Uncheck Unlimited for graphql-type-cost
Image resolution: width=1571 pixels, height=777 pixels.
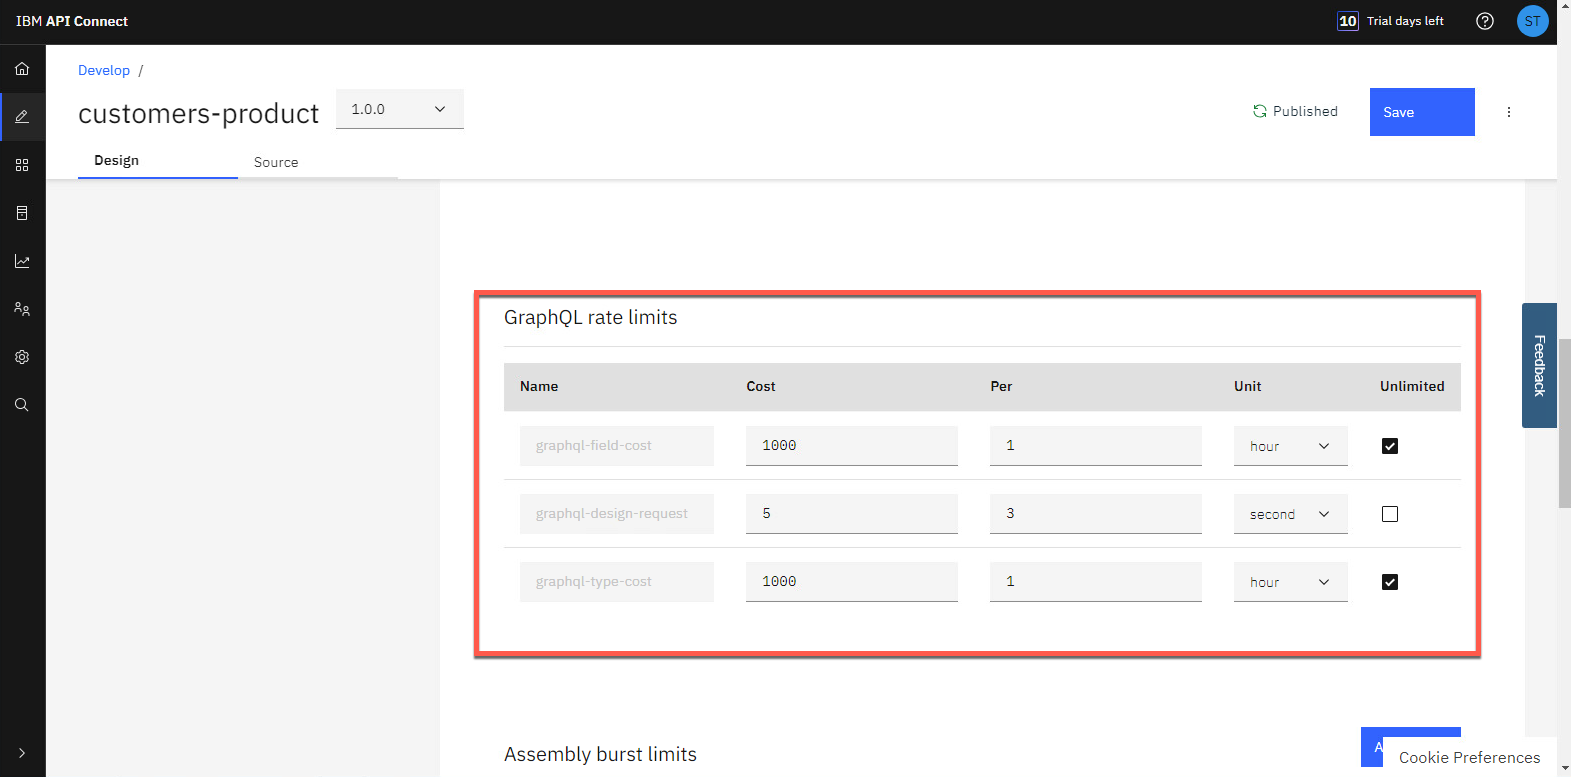click(x=1390, y=582)
